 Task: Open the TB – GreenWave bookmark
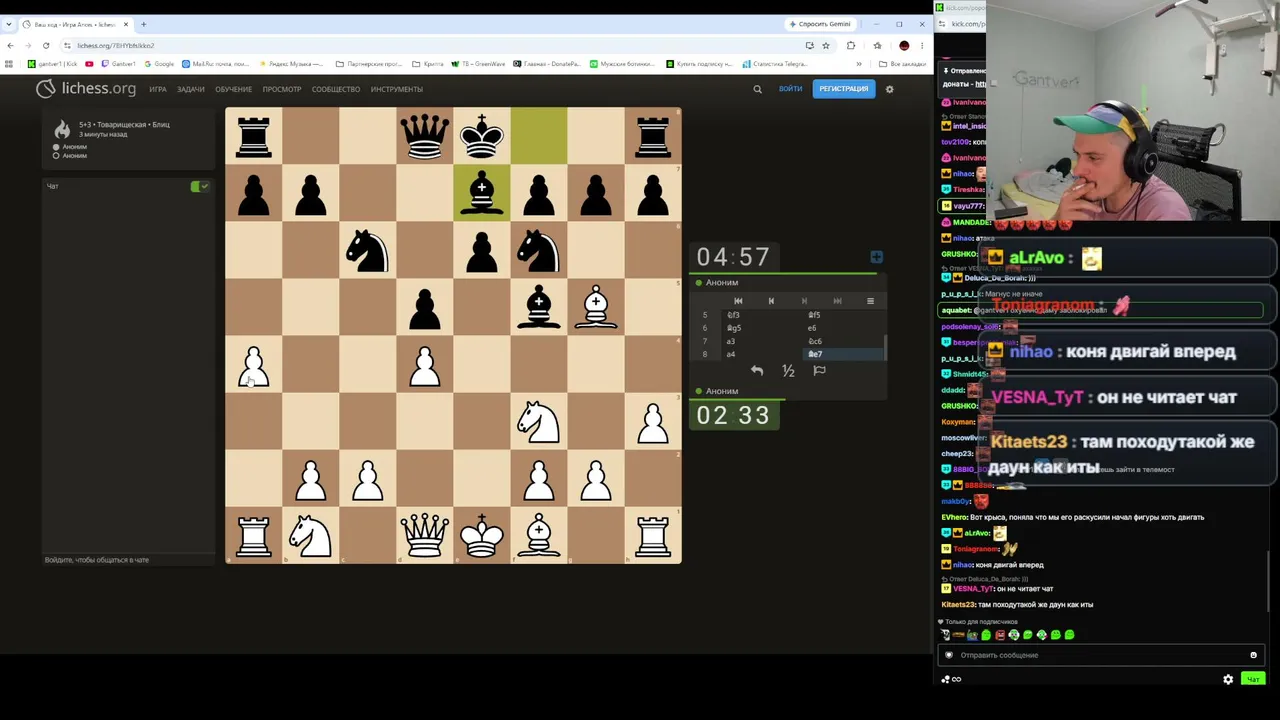pyautogui.click(x=480, y=64)
